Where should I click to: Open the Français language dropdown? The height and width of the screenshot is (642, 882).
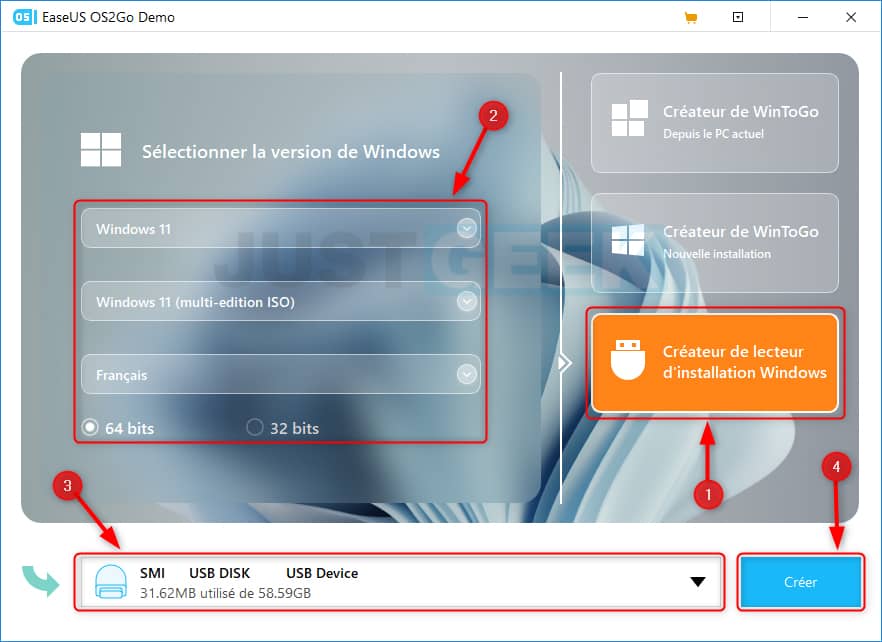pos(281,374)
